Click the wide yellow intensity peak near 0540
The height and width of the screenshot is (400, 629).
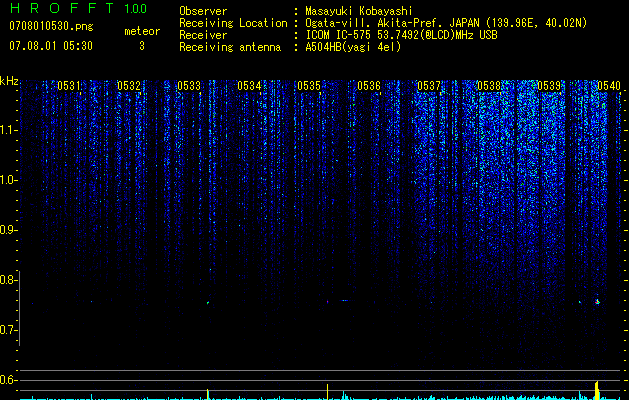pos(597,390)
